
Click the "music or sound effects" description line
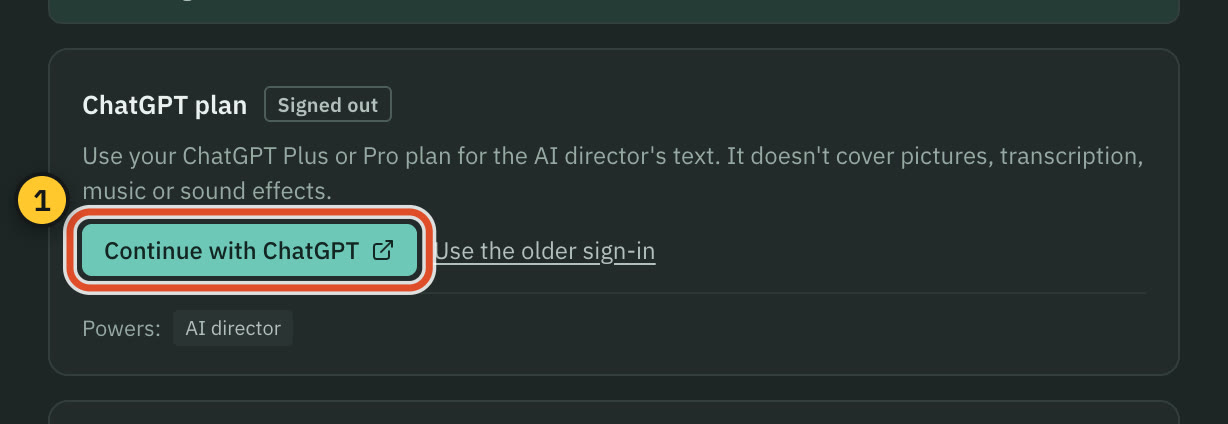[206, 190]
